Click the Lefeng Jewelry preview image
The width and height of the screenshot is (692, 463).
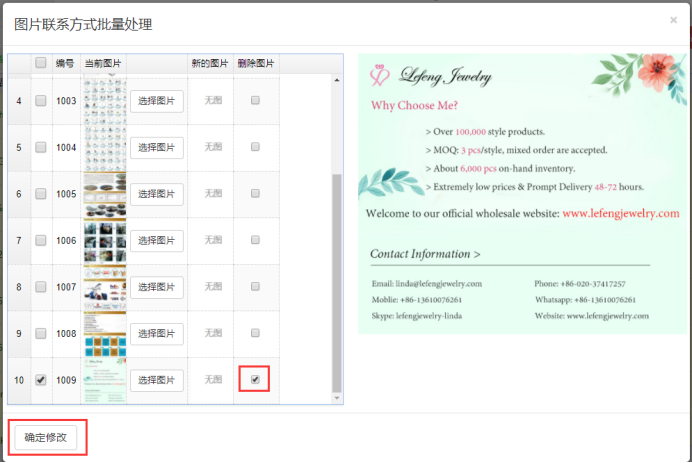[523, 194]
